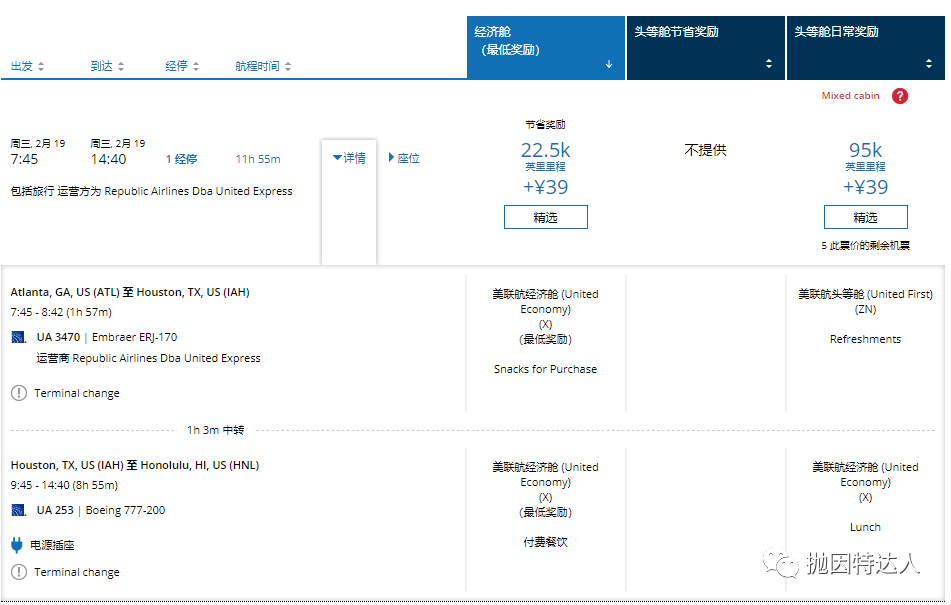Click United logo next to UA 253
This screenshot has width=951, height=605.
tap(19, 510)
